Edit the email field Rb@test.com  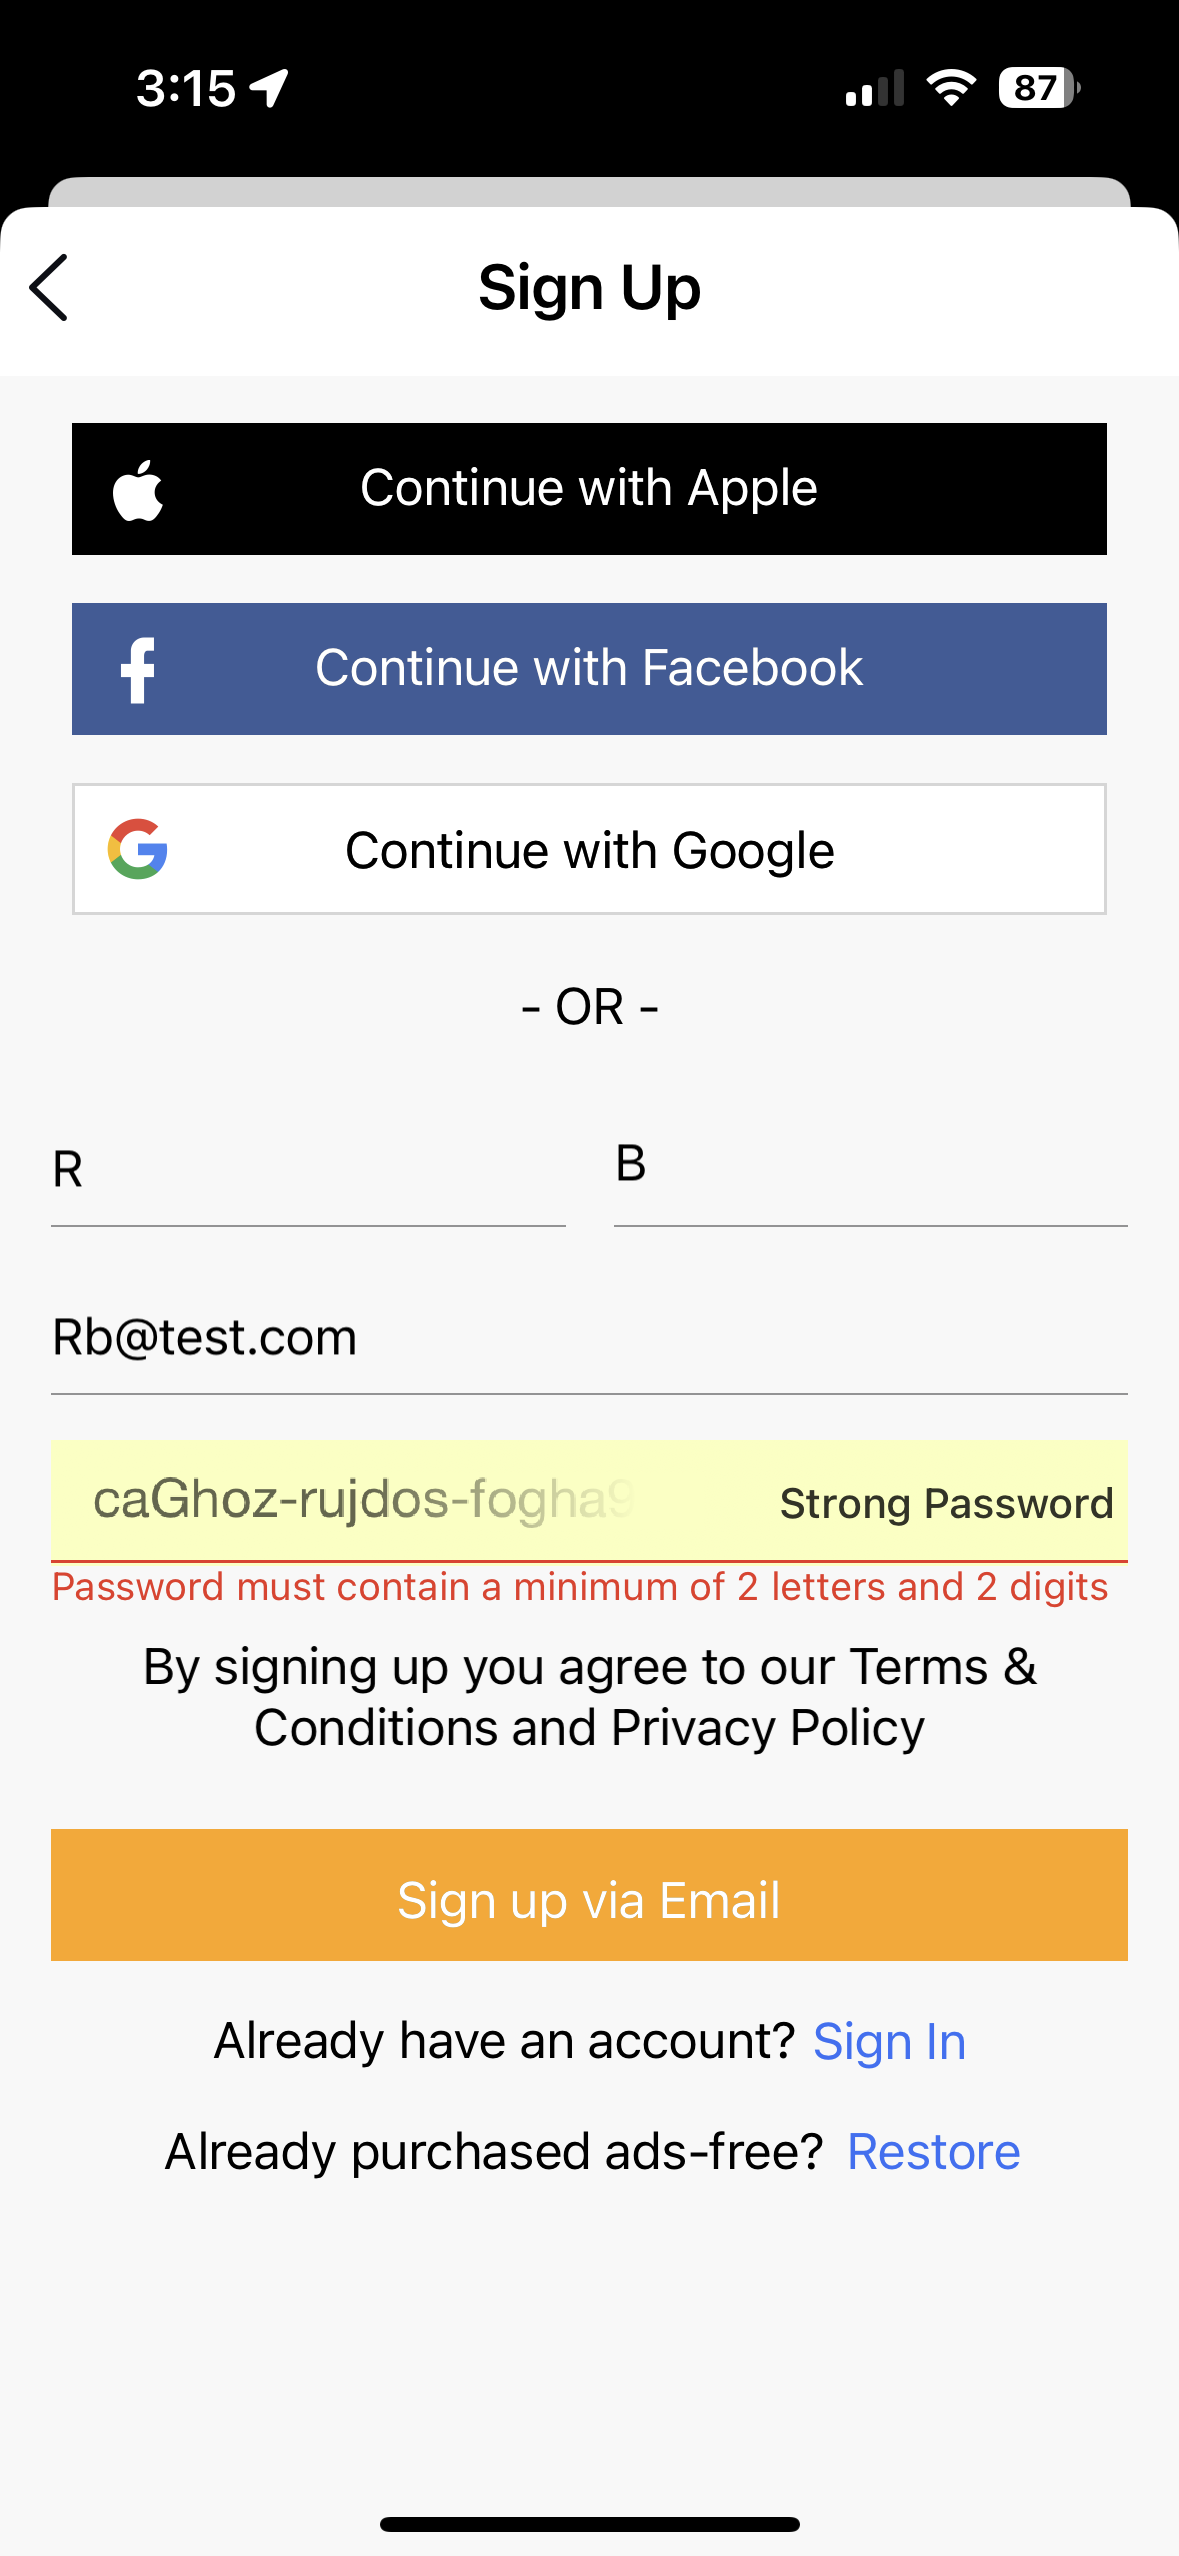tap(589, 1338)
